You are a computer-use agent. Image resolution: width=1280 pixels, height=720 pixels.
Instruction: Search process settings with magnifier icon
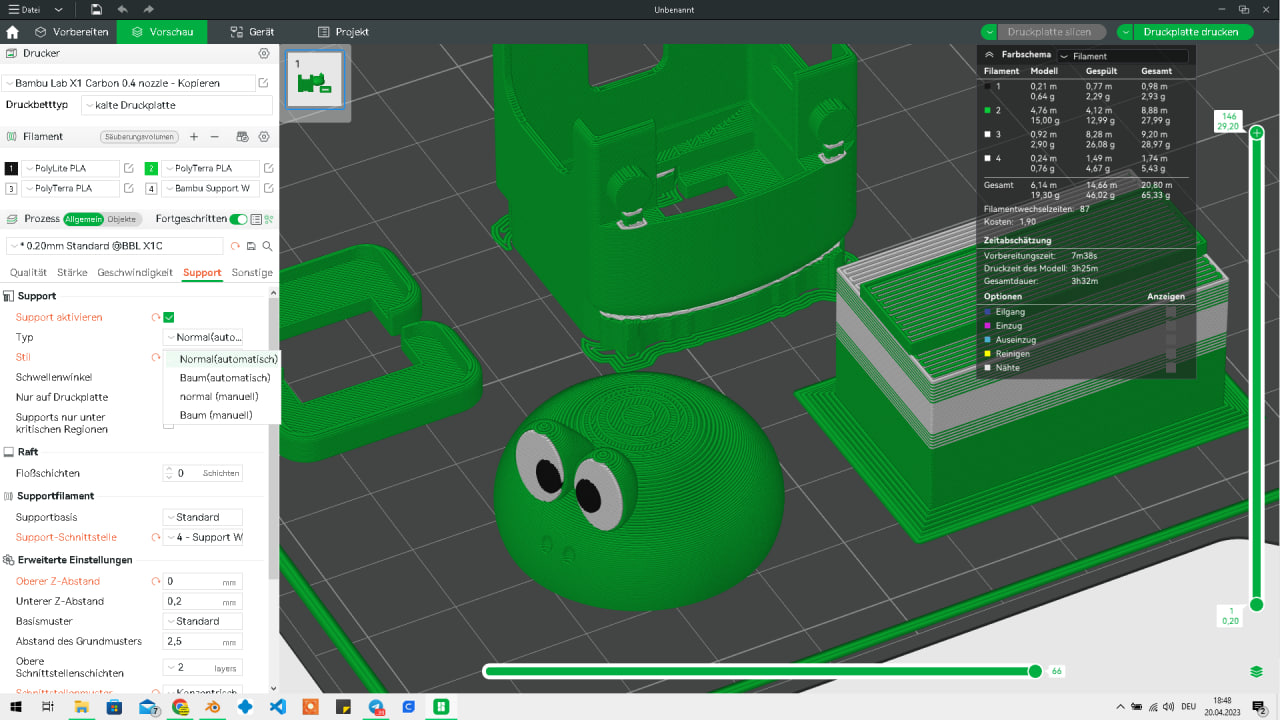(267, 245)
